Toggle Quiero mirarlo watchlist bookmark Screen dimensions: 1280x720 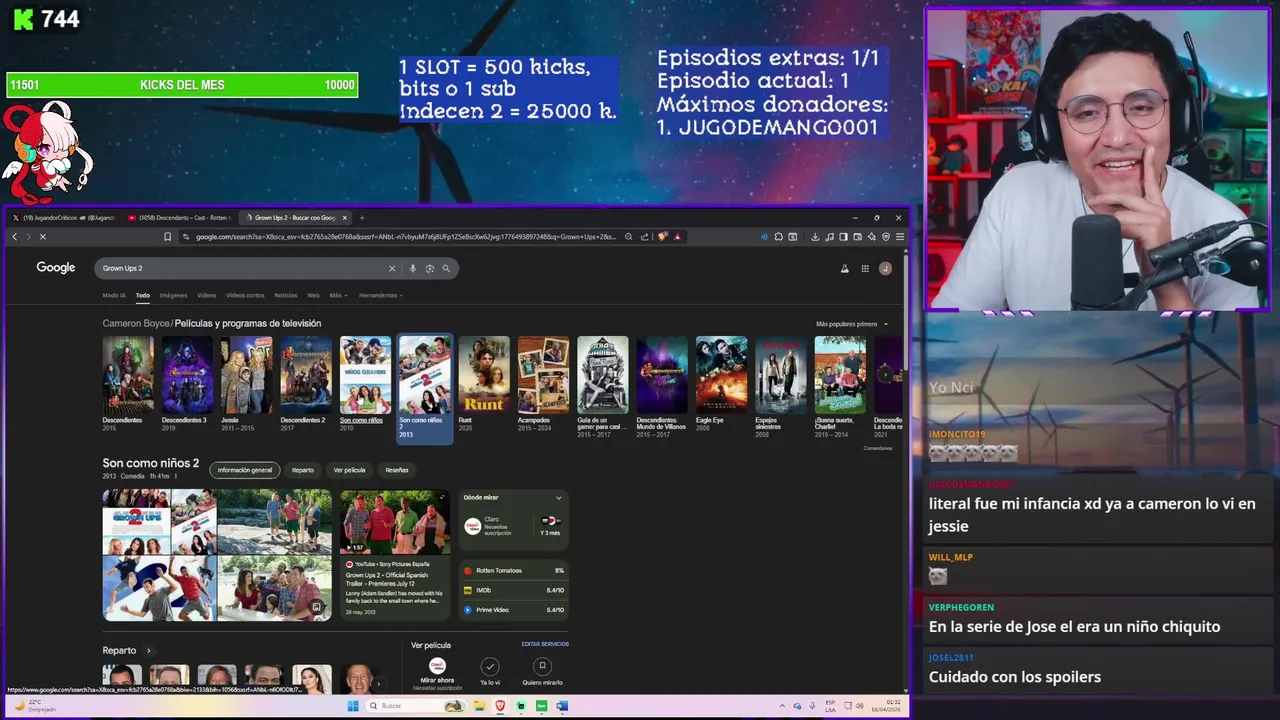[542, 671]
